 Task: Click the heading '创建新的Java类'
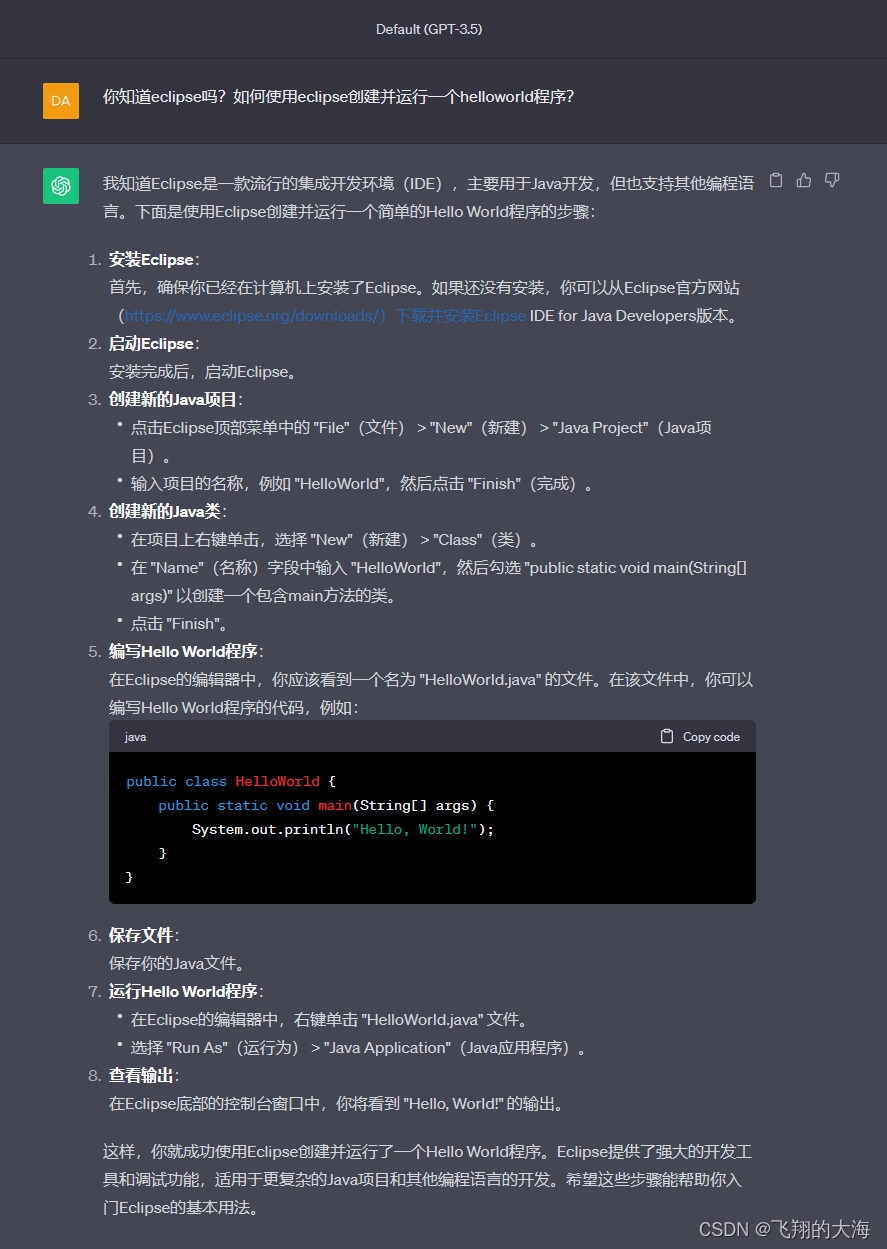coord(165,512)
